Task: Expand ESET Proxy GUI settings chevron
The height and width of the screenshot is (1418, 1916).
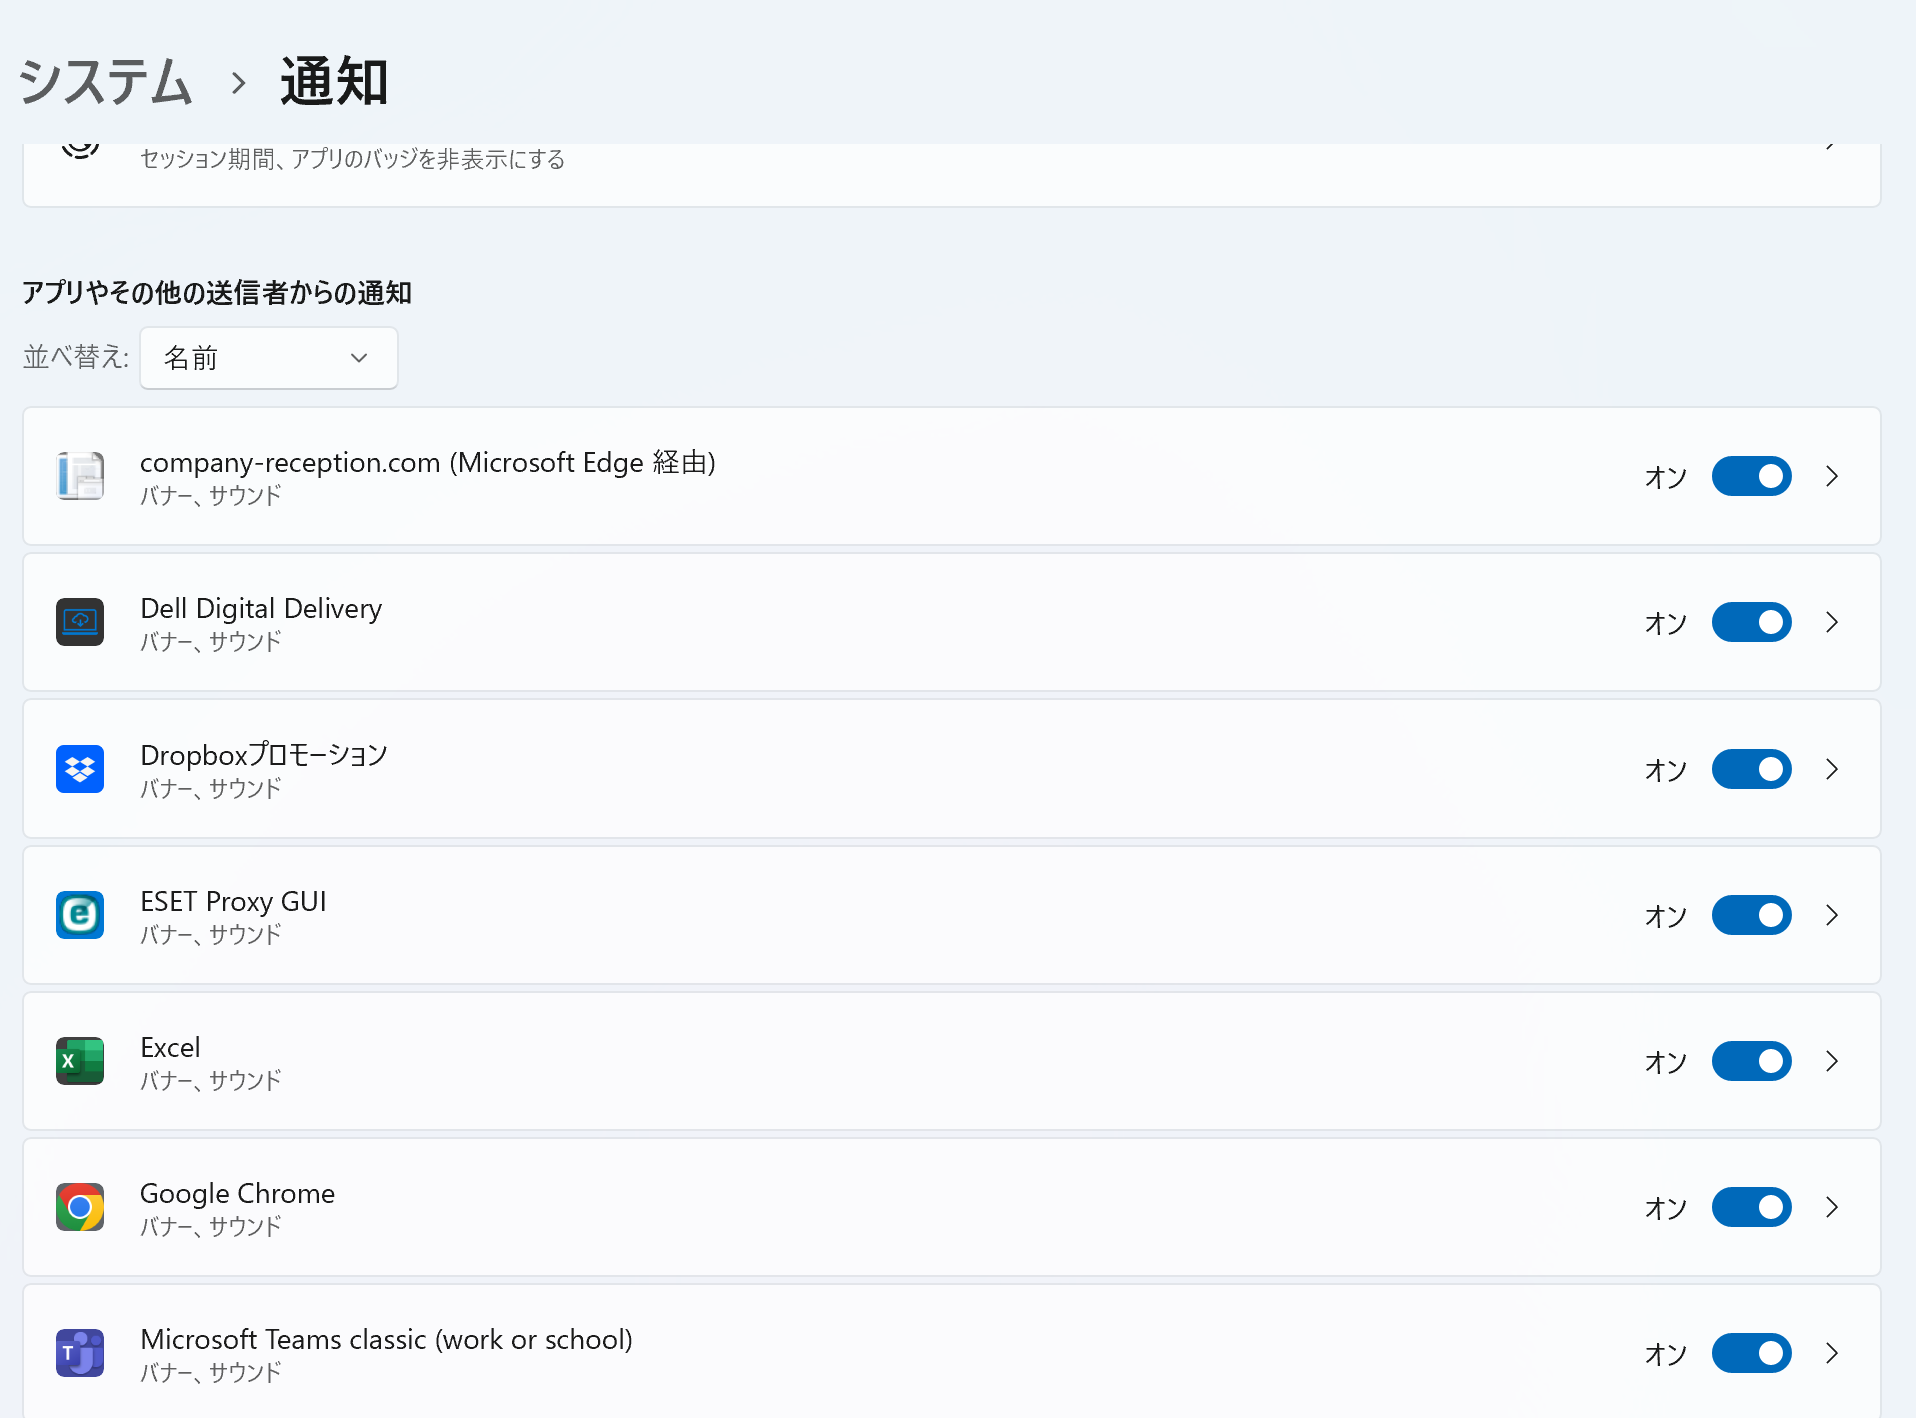Action: [x=1832, y=915]
